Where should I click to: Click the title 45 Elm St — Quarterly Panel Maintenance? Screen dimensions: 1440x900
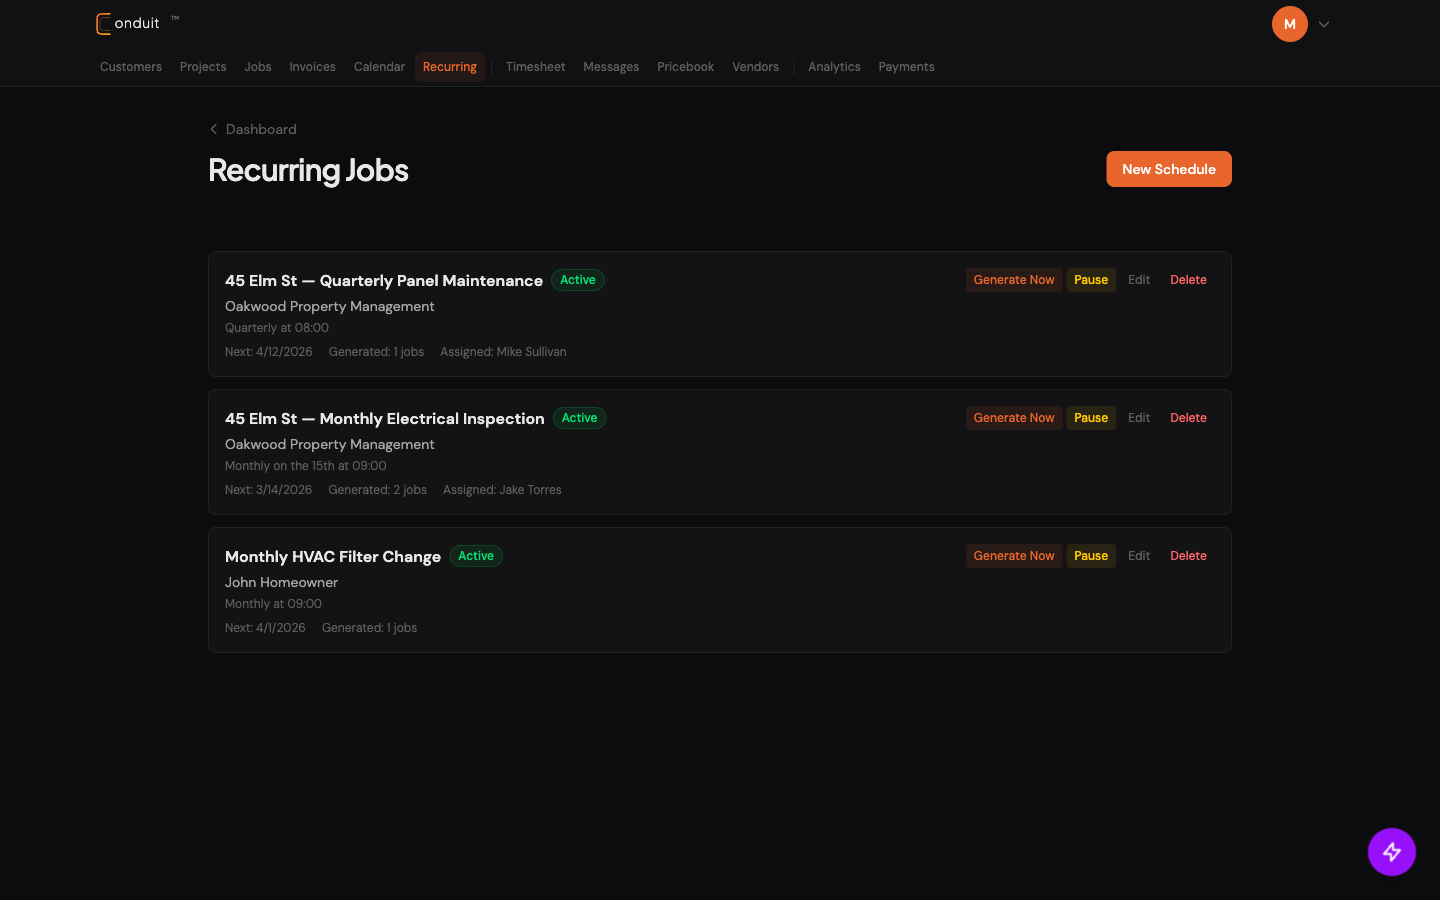point(384,281)
